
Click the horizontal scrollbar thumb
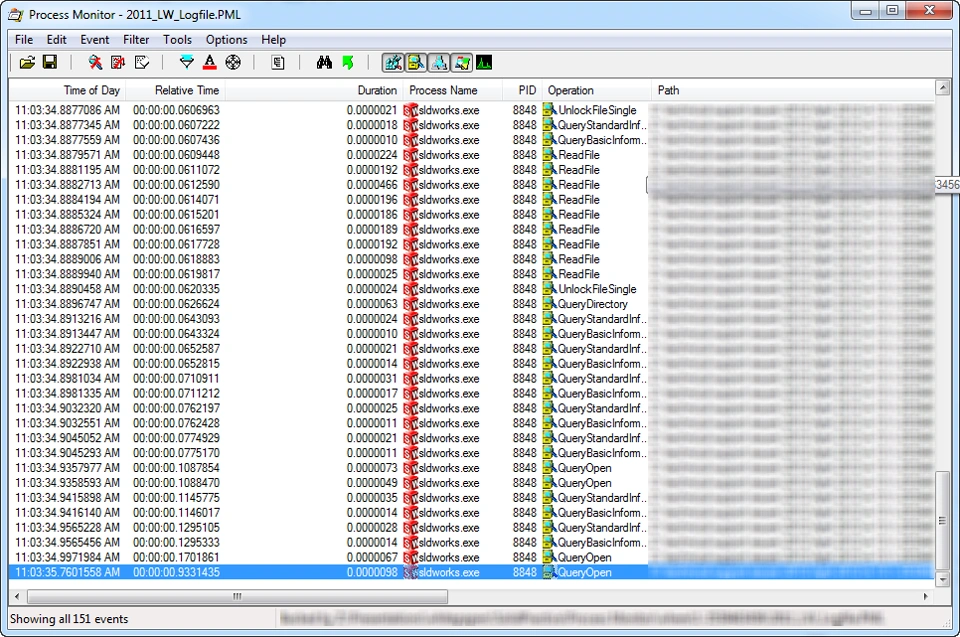[238, 596]
